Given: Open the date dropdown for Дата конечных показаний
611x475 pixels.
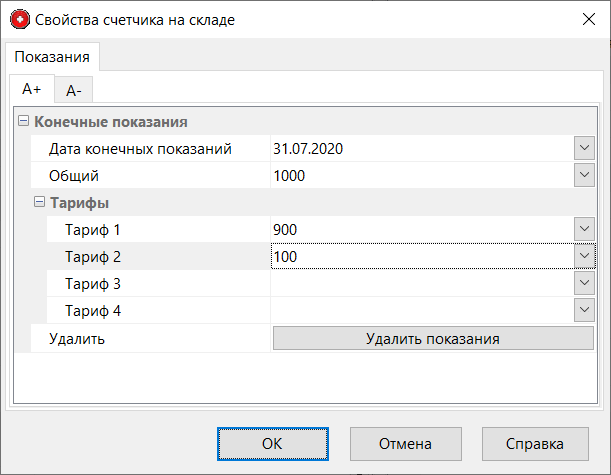Looking at the screenshot, I should click(585, 149).
